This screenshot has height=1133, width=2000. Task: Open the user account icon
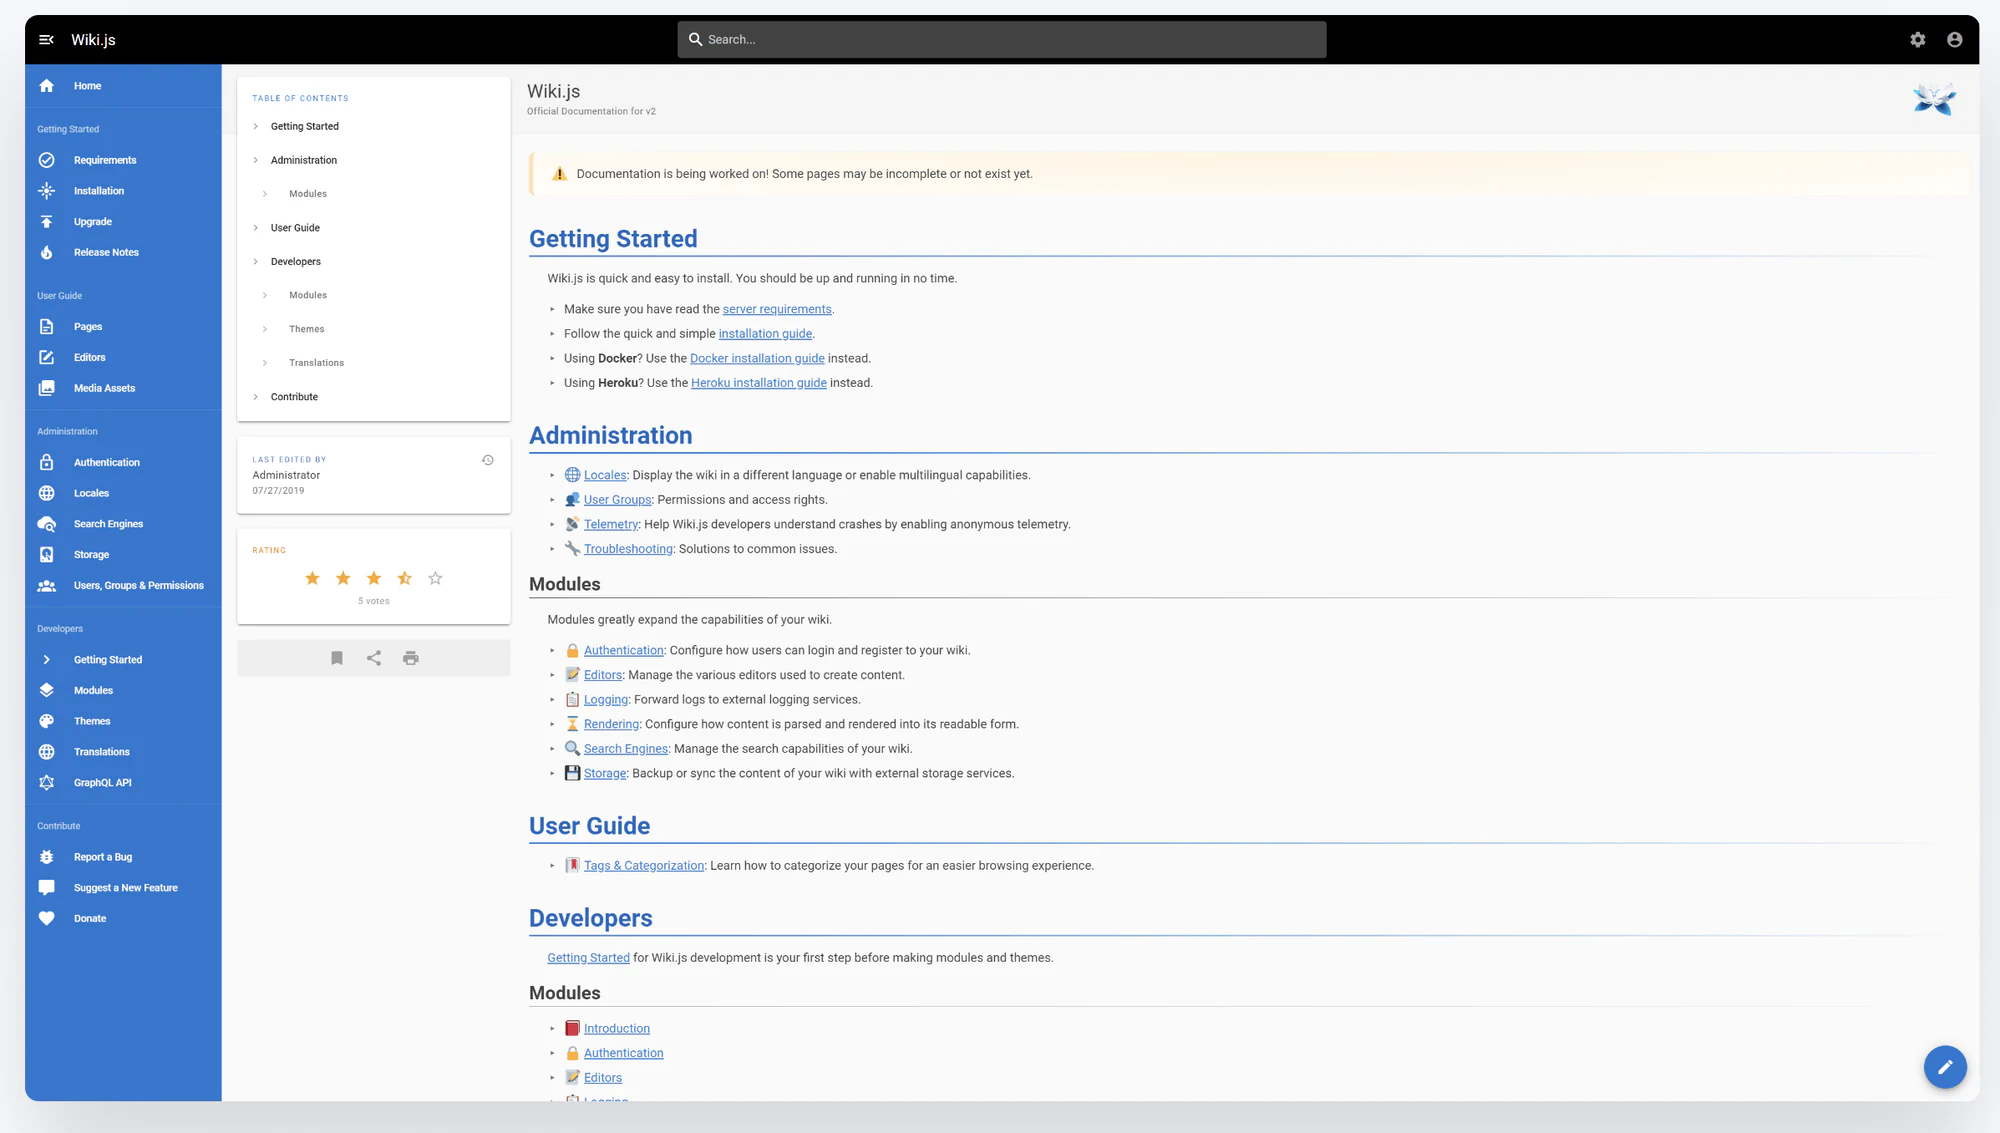1954,40
